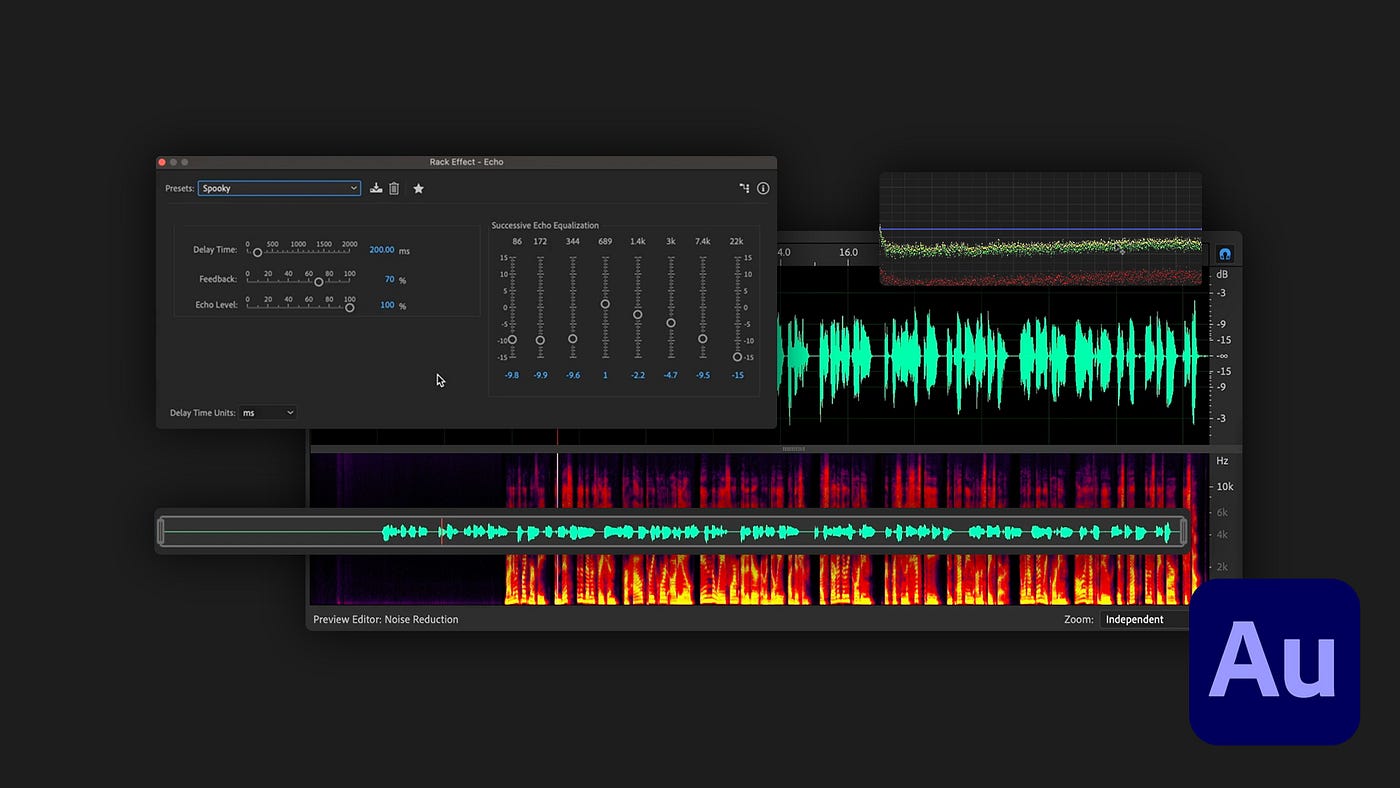Click the -15 value under 22k band
The width and height of the screenshot is (1400, 788).
point(737,375)
